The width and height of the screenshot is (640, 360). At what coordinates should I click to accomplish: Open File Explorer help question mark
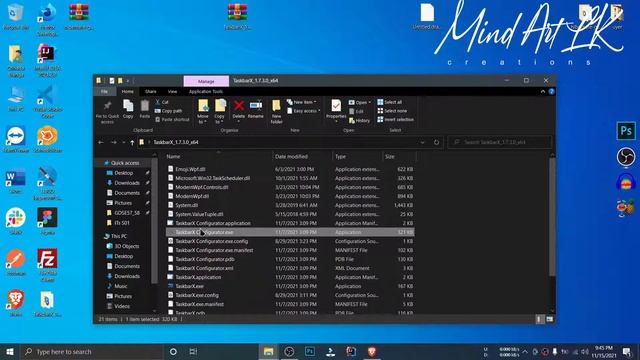point(551,91)
